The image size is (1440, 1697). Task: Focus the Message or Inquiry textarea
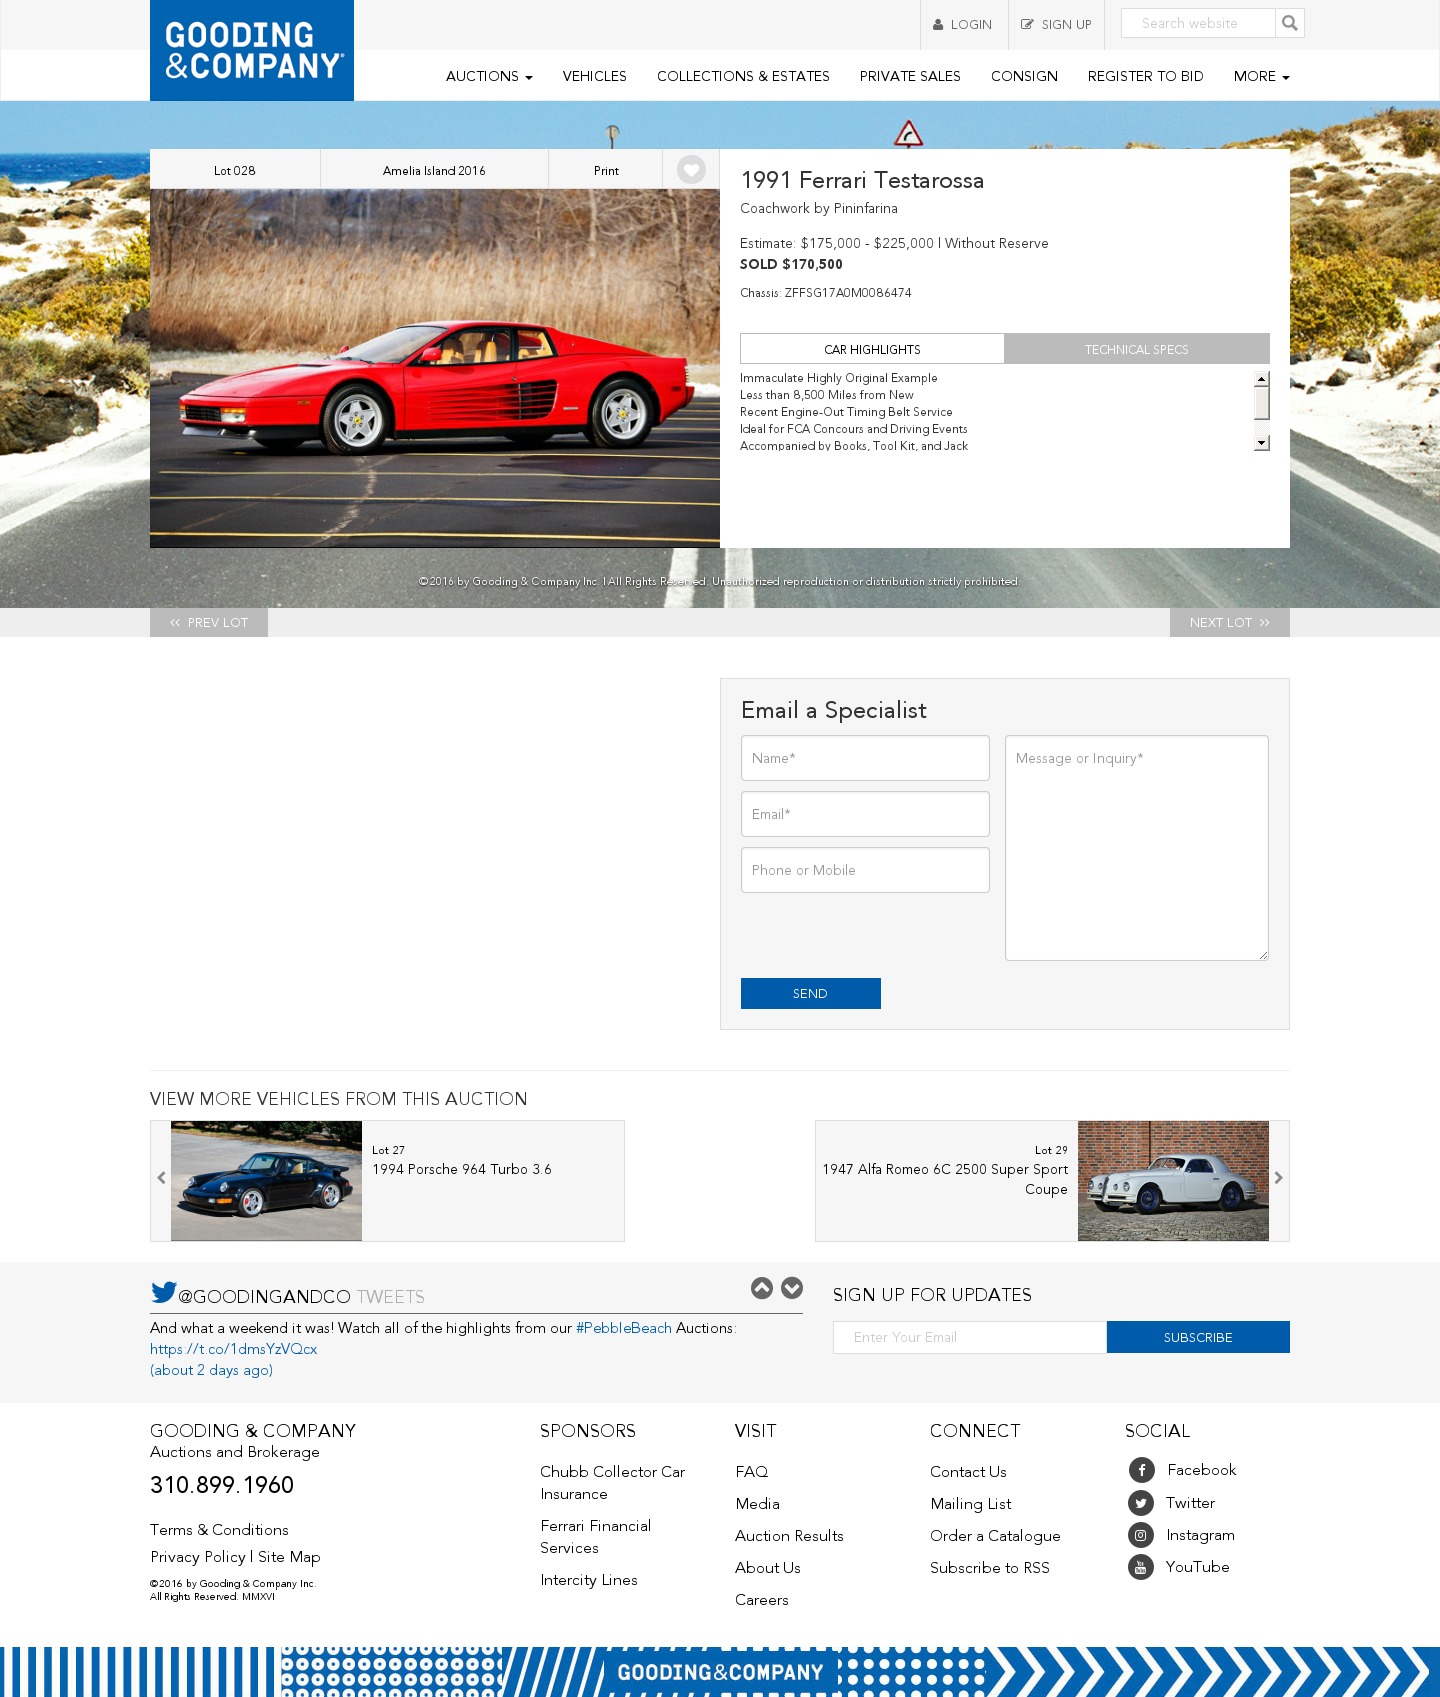(1137, 848)
